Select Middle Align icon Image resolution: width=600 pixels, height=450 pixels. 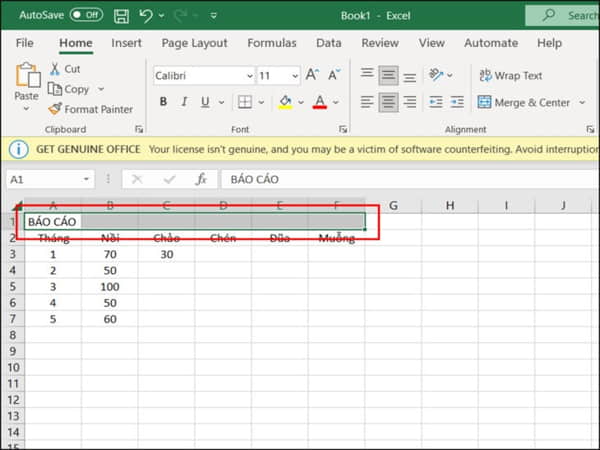(x=388, y=75)
